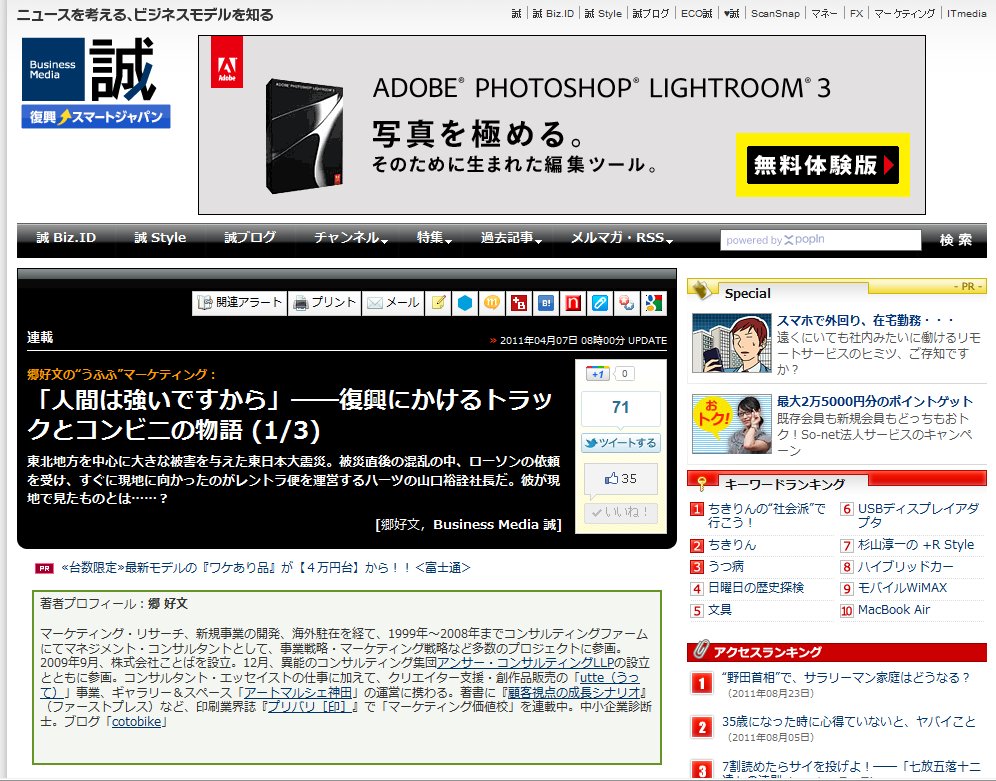The height and width of the screenshot is (781, 996).
Task: Open the 富士通 ワケあり品 PR link
Action: pos(266,568)
